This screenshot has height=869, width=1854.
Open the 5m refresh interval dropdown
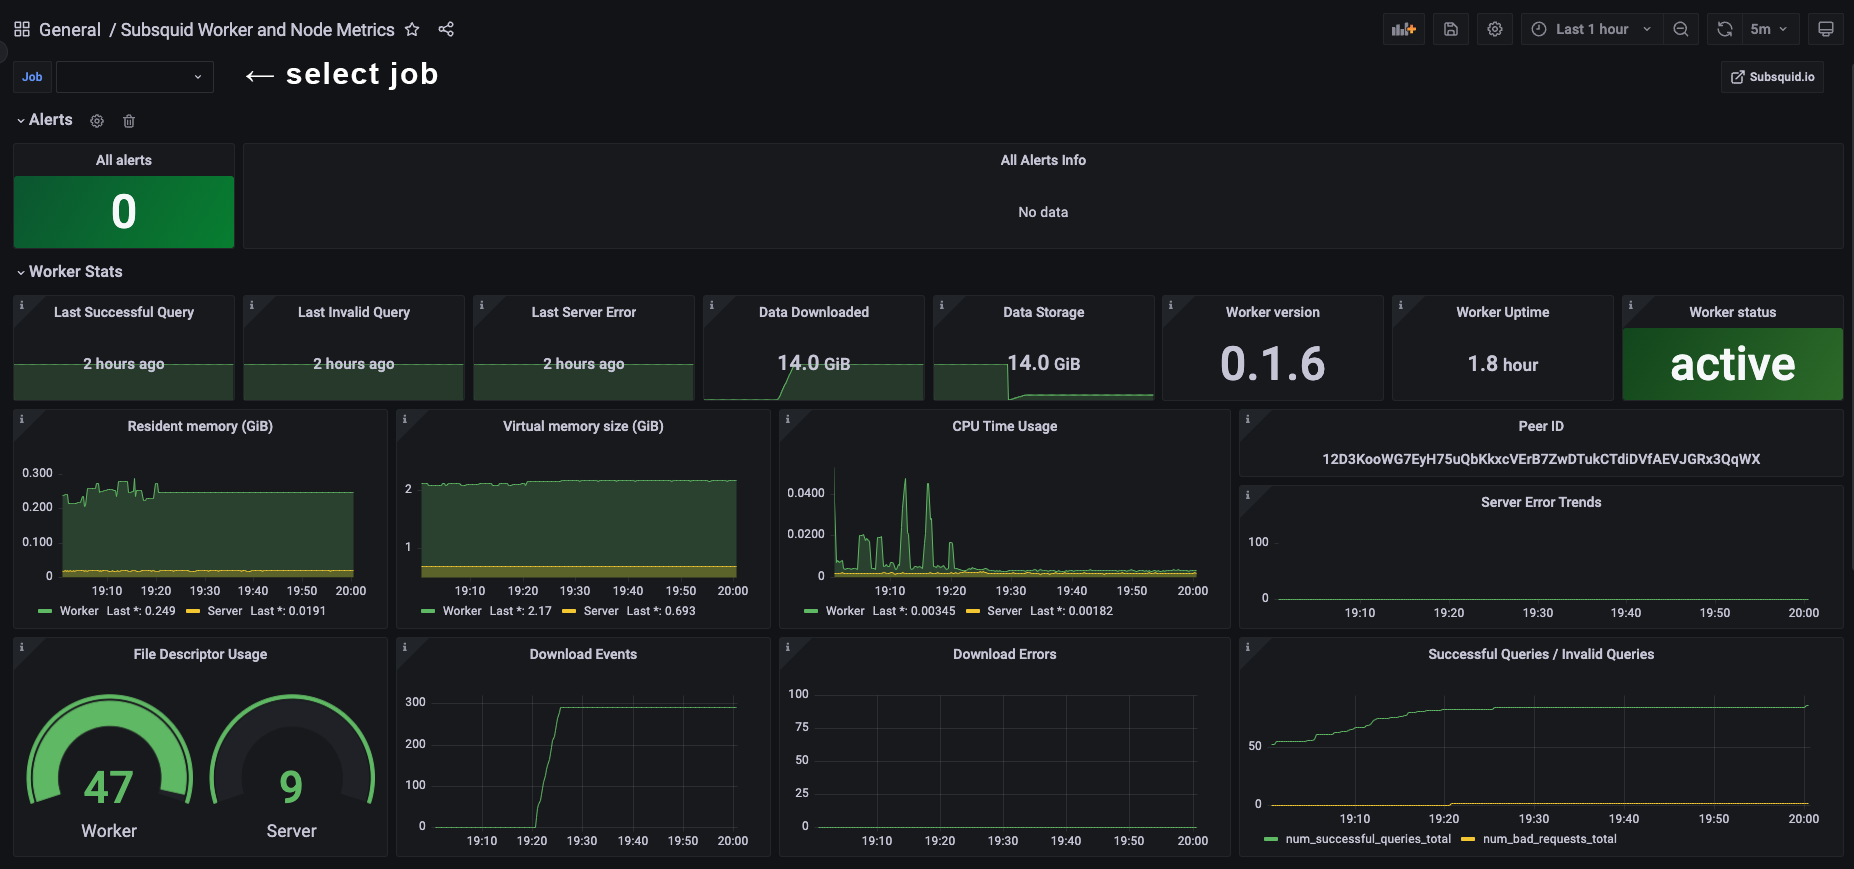[1769, 29]
